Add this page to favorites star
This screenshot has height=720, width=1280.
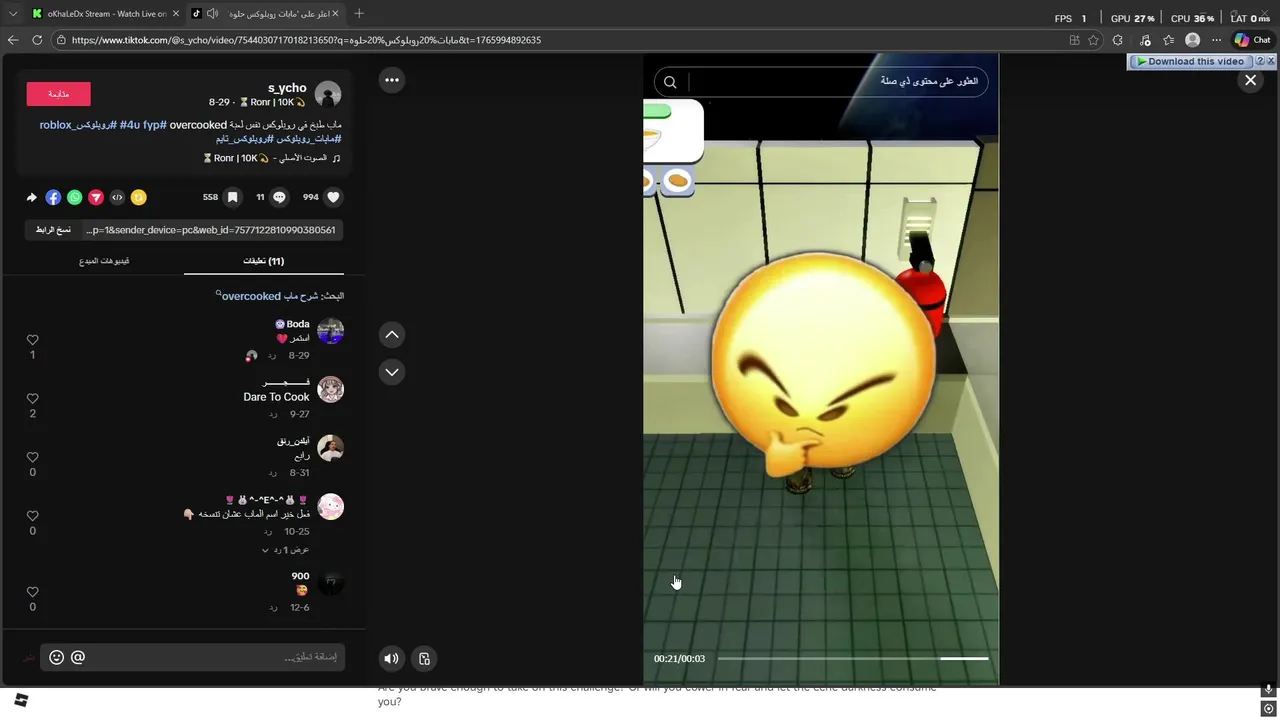click(1093, 40)
